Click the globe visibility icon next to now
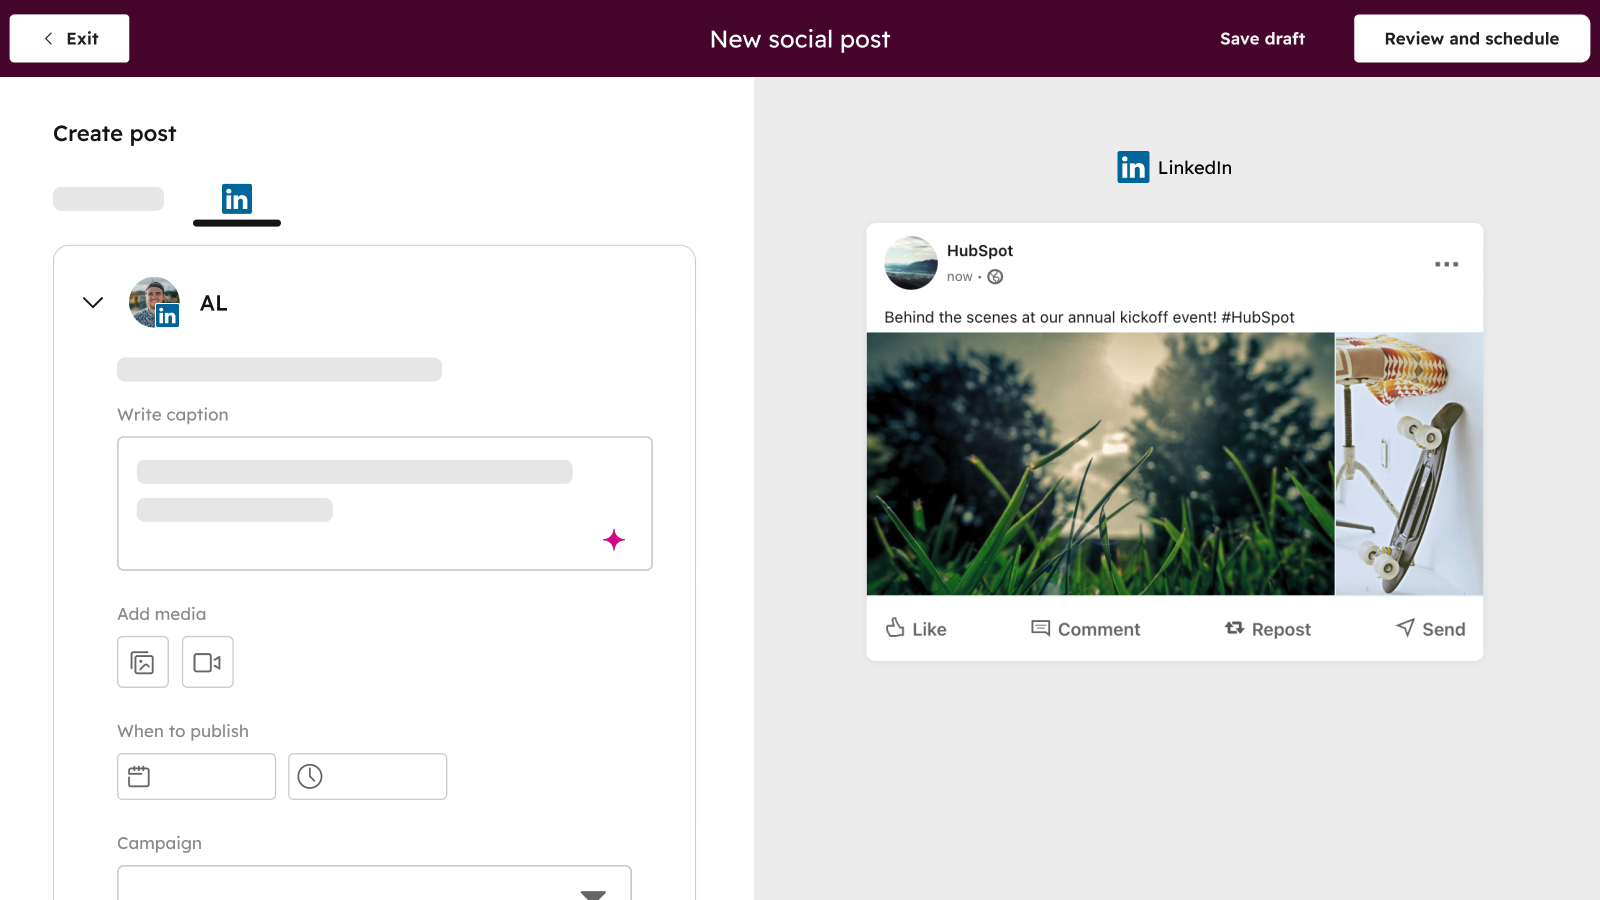Viewport: 1600px width, 900px height. [x=995, y=277]
